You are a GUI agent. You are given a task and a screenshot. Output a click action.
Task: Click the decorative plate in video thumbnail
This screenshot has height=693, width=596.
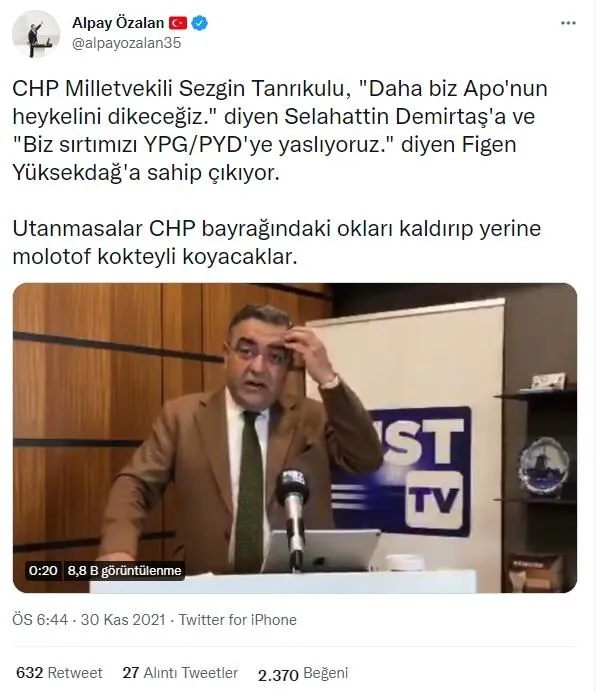[x=543, y=465]
